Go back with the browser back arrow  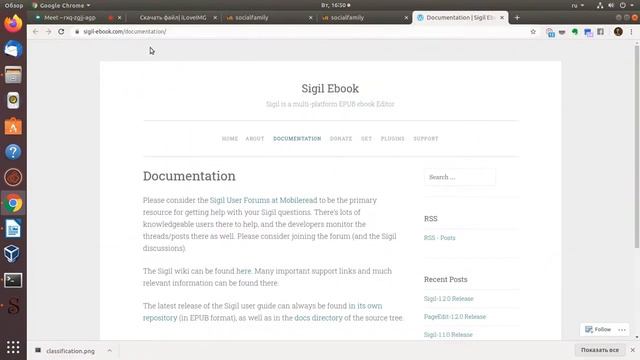point(36,31)
